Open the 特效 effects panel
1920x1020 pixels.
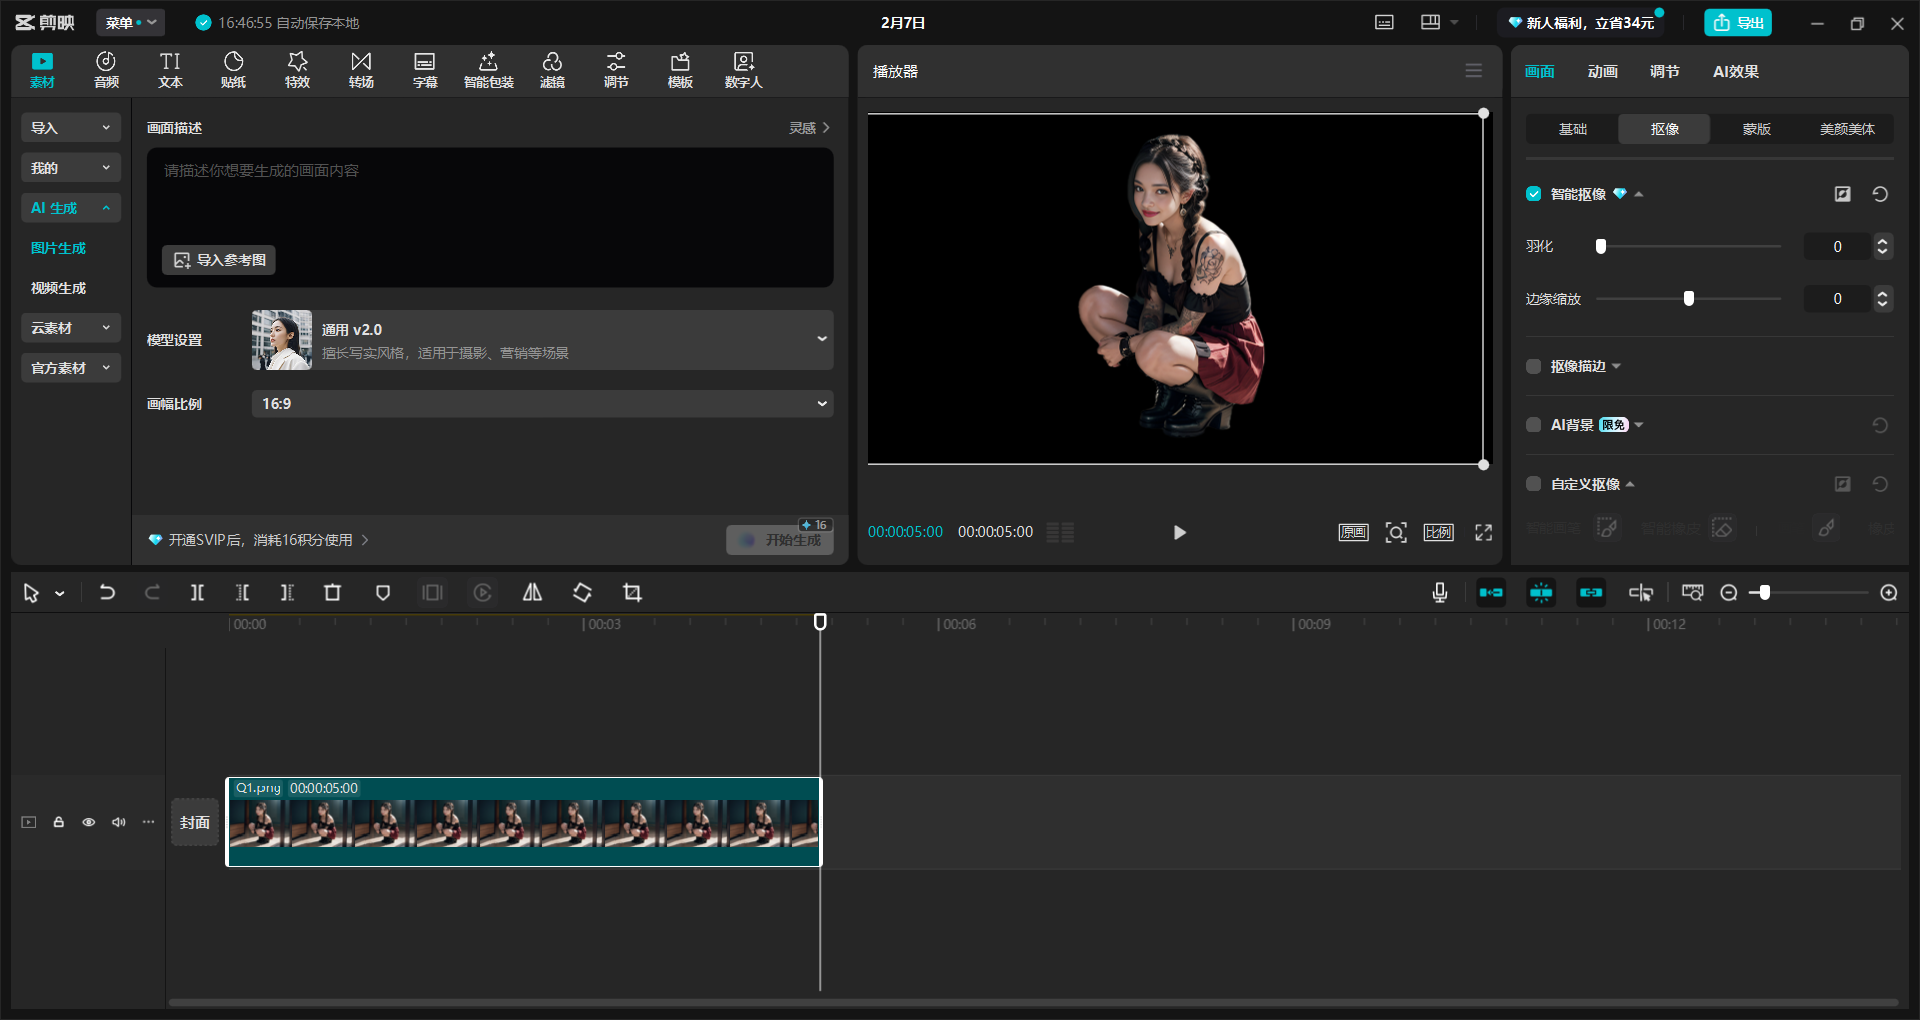297,70
